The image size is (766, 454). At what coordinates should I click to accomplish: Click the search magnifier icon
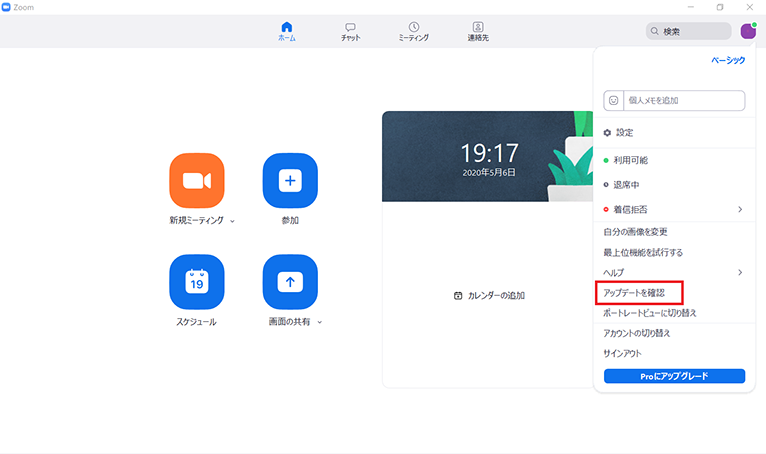click(x=655, y=31)
